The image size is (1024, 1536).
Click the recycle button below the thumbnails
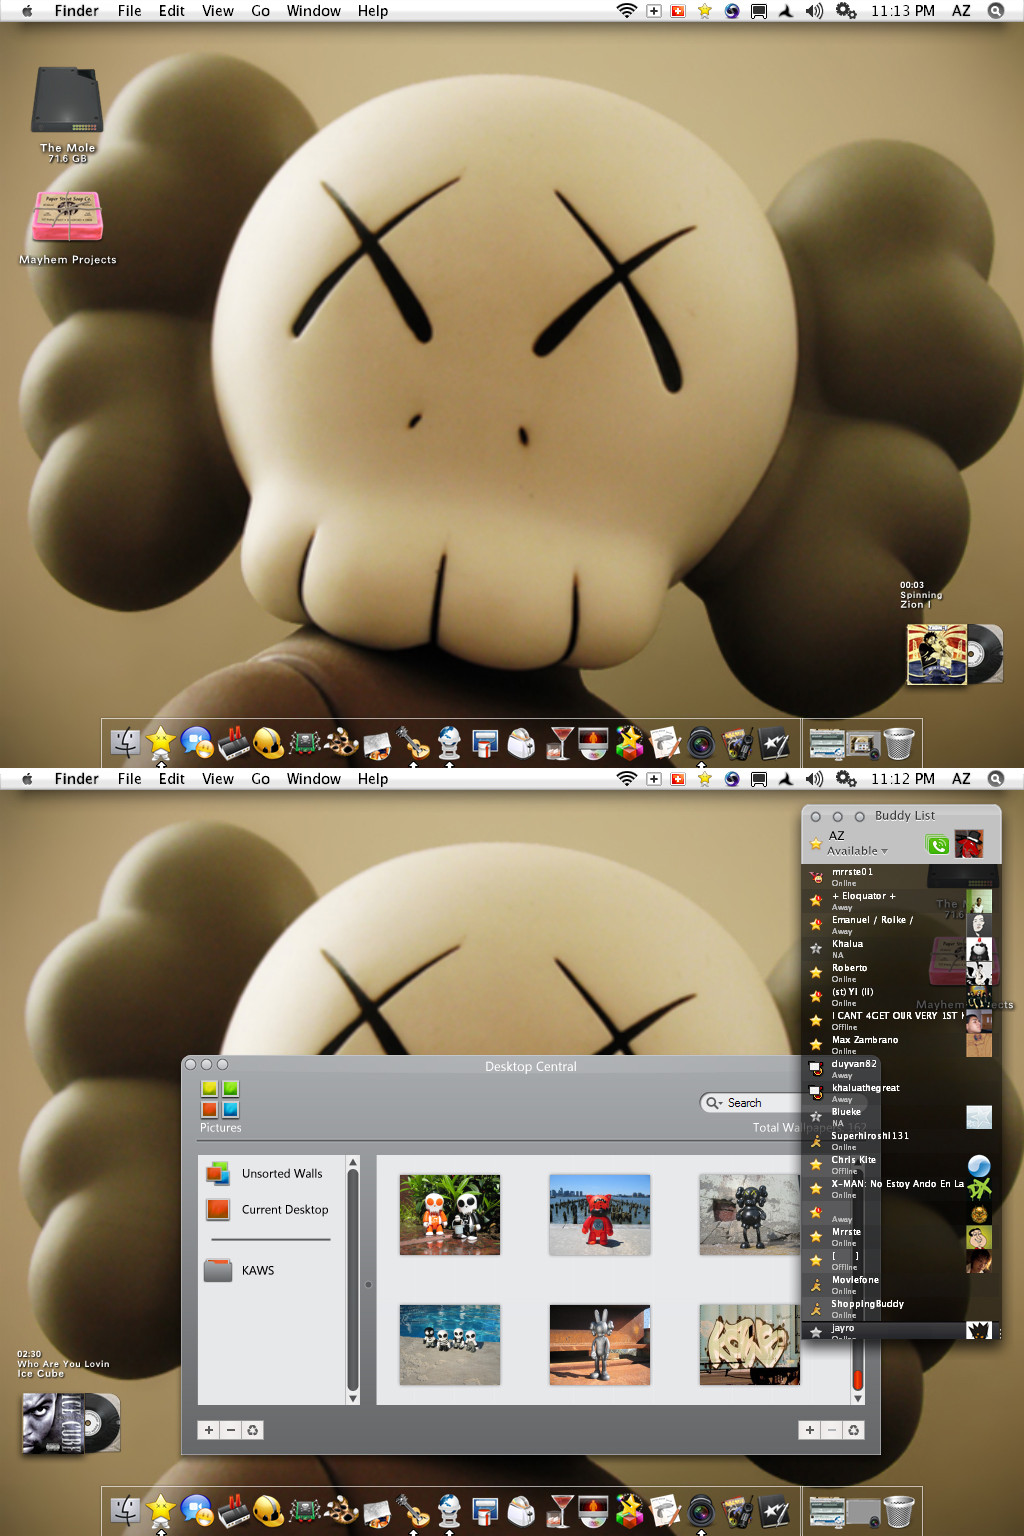(x=854, y=1431)
